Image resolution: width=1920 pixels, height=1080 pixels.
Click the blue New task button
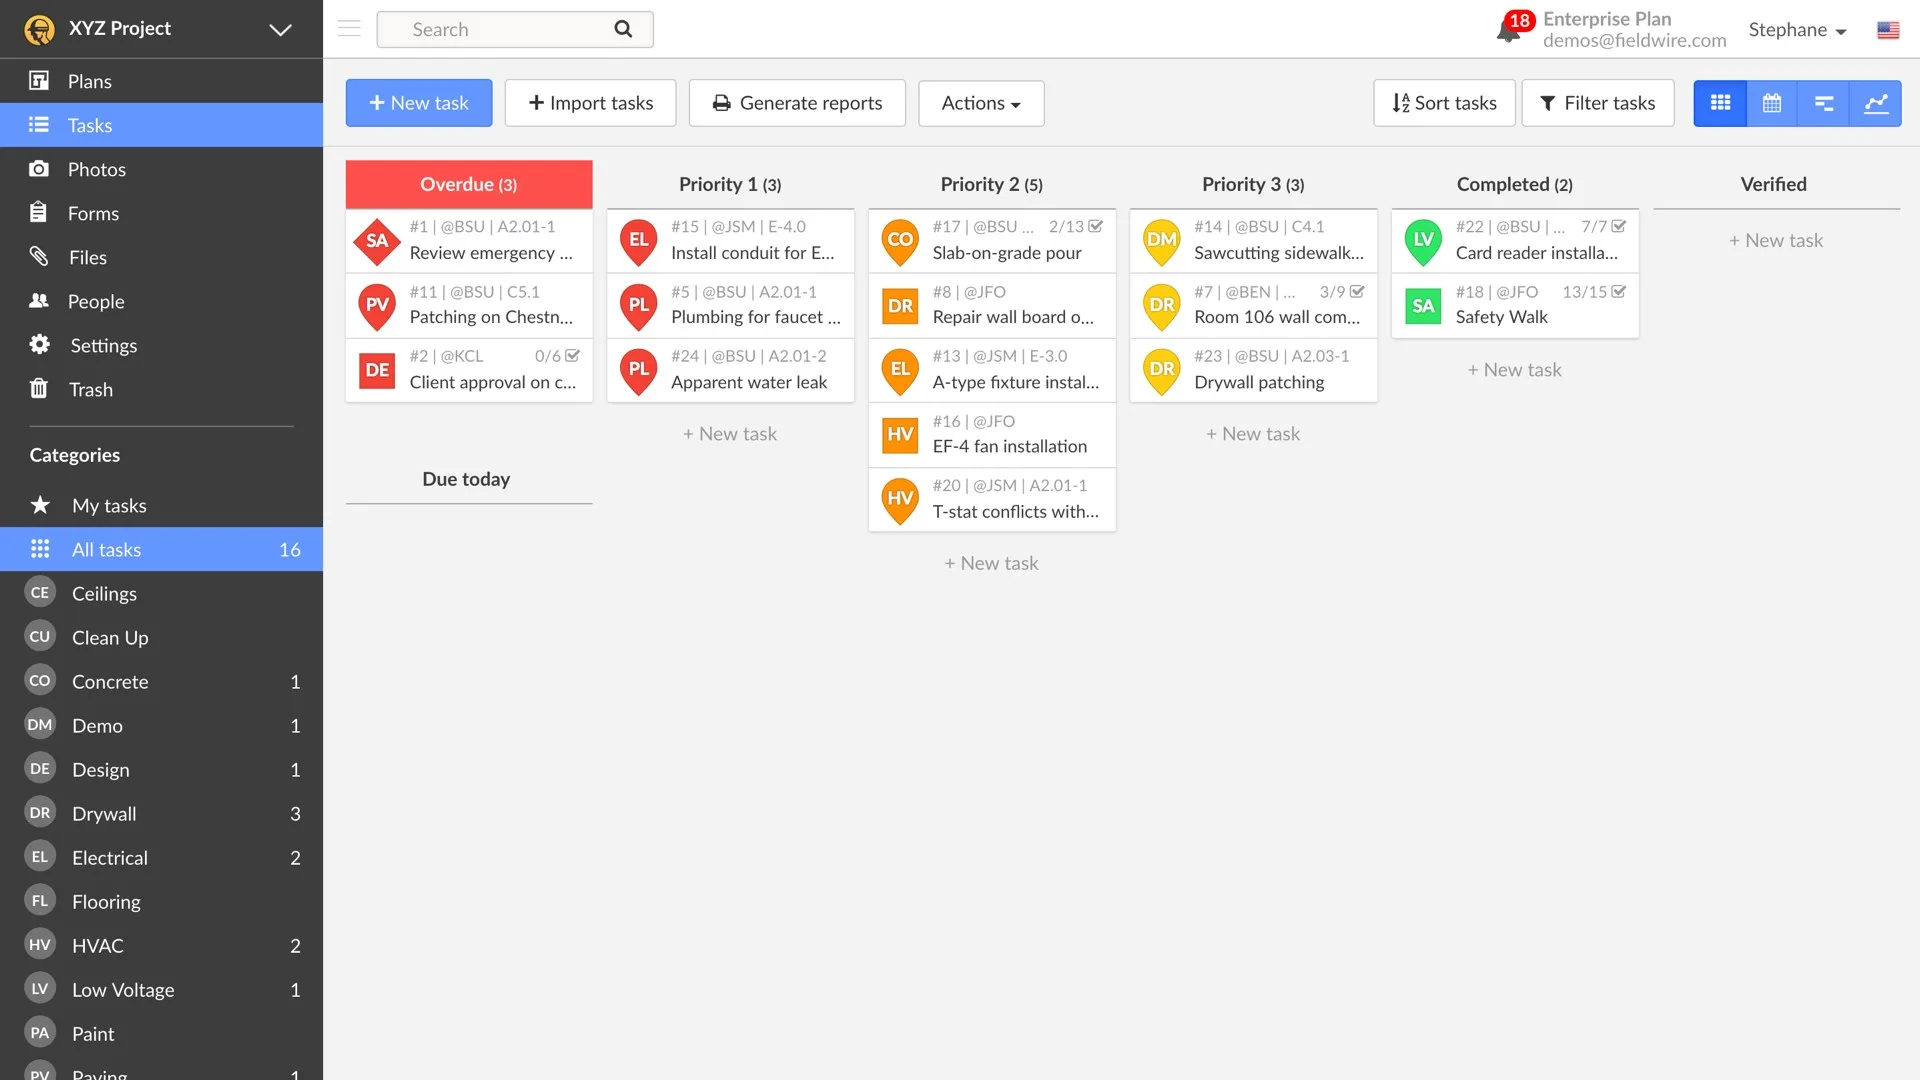tap(419, 103)
